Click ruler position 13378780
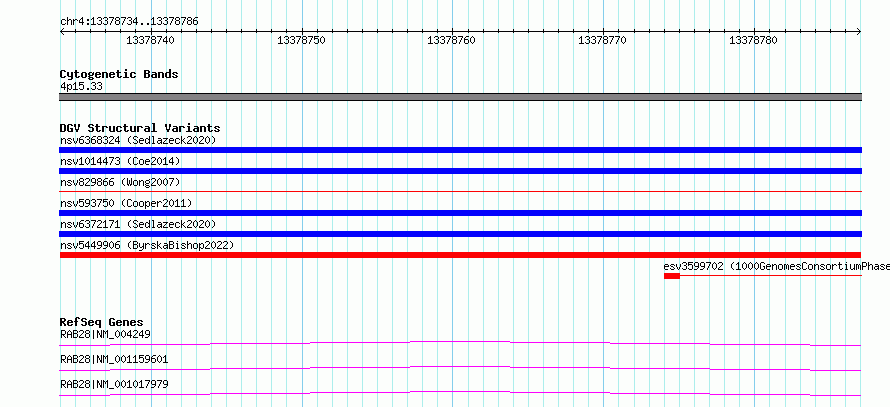Image resolution: width=890 pixels, height=407 pixels. coord(753,41)
